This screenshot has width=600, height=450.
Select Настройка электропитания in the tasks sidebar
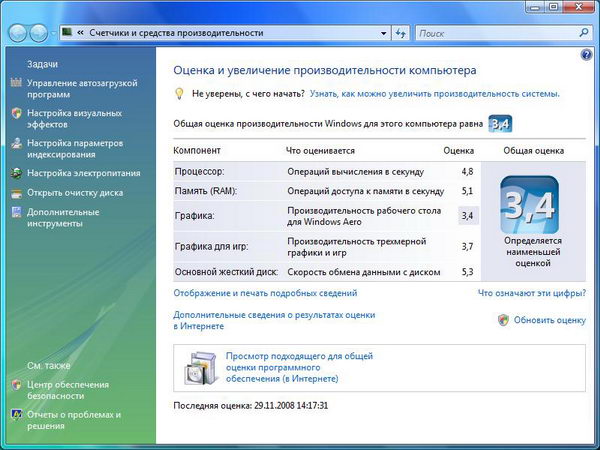(x=85, y=173)
